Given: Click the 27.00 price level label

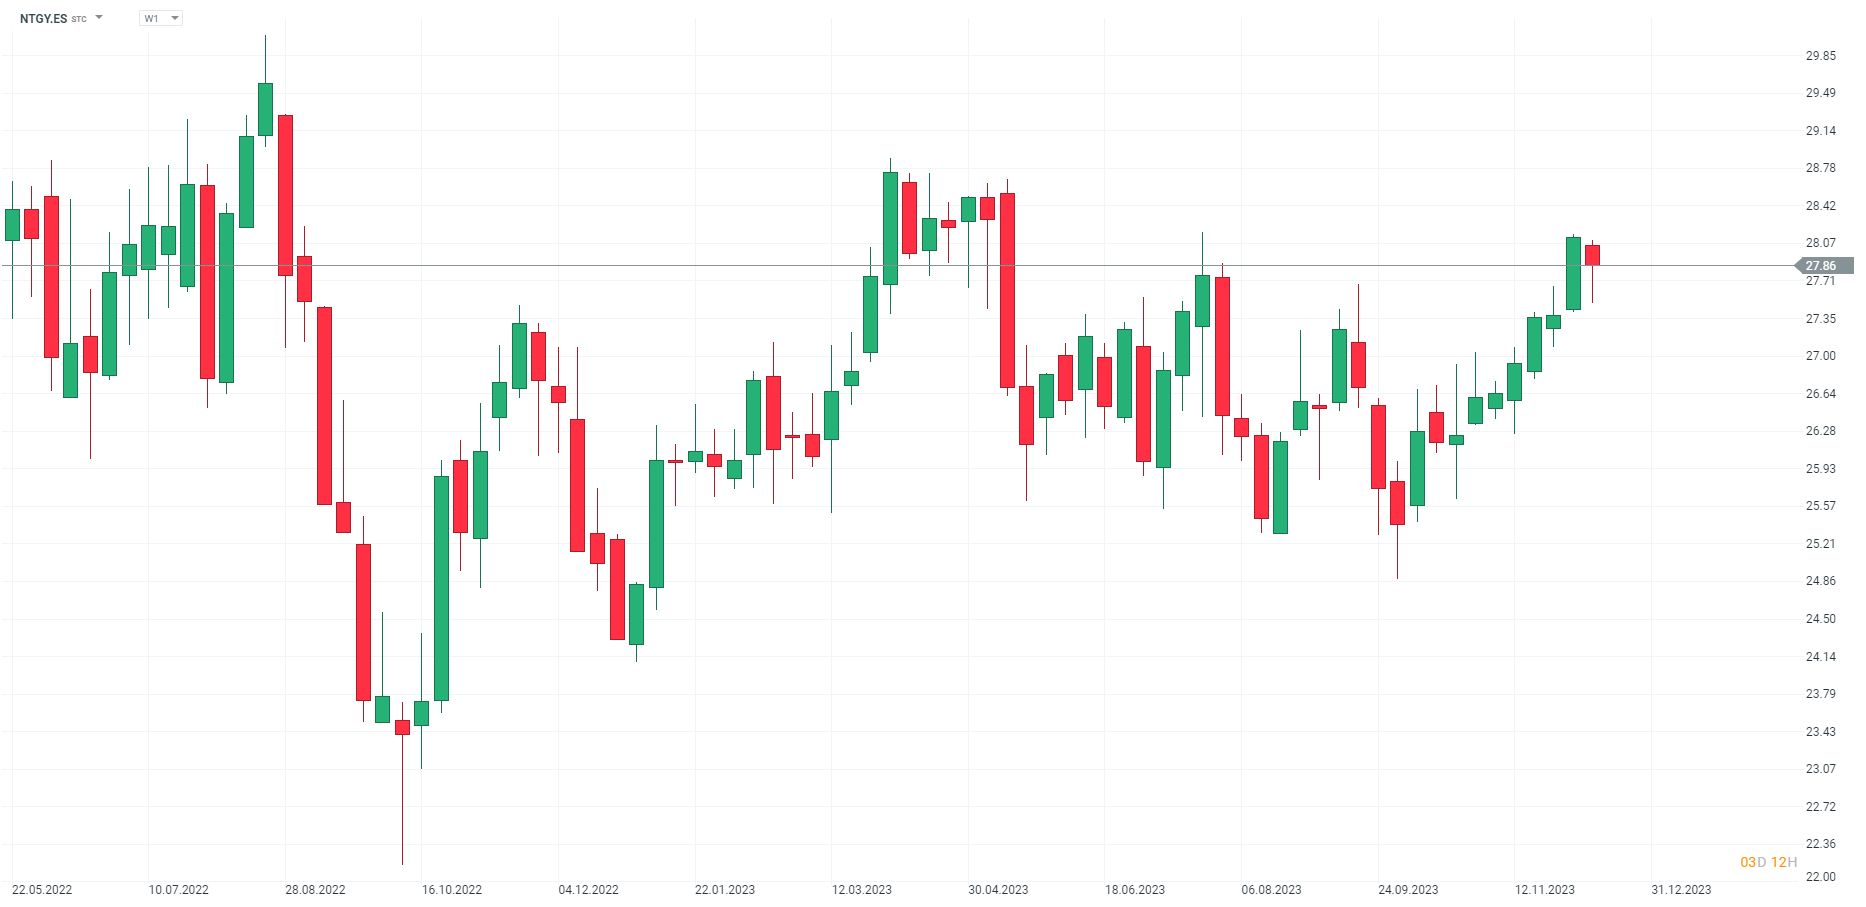Looking at the screenshot, I should click(1820, 356).
